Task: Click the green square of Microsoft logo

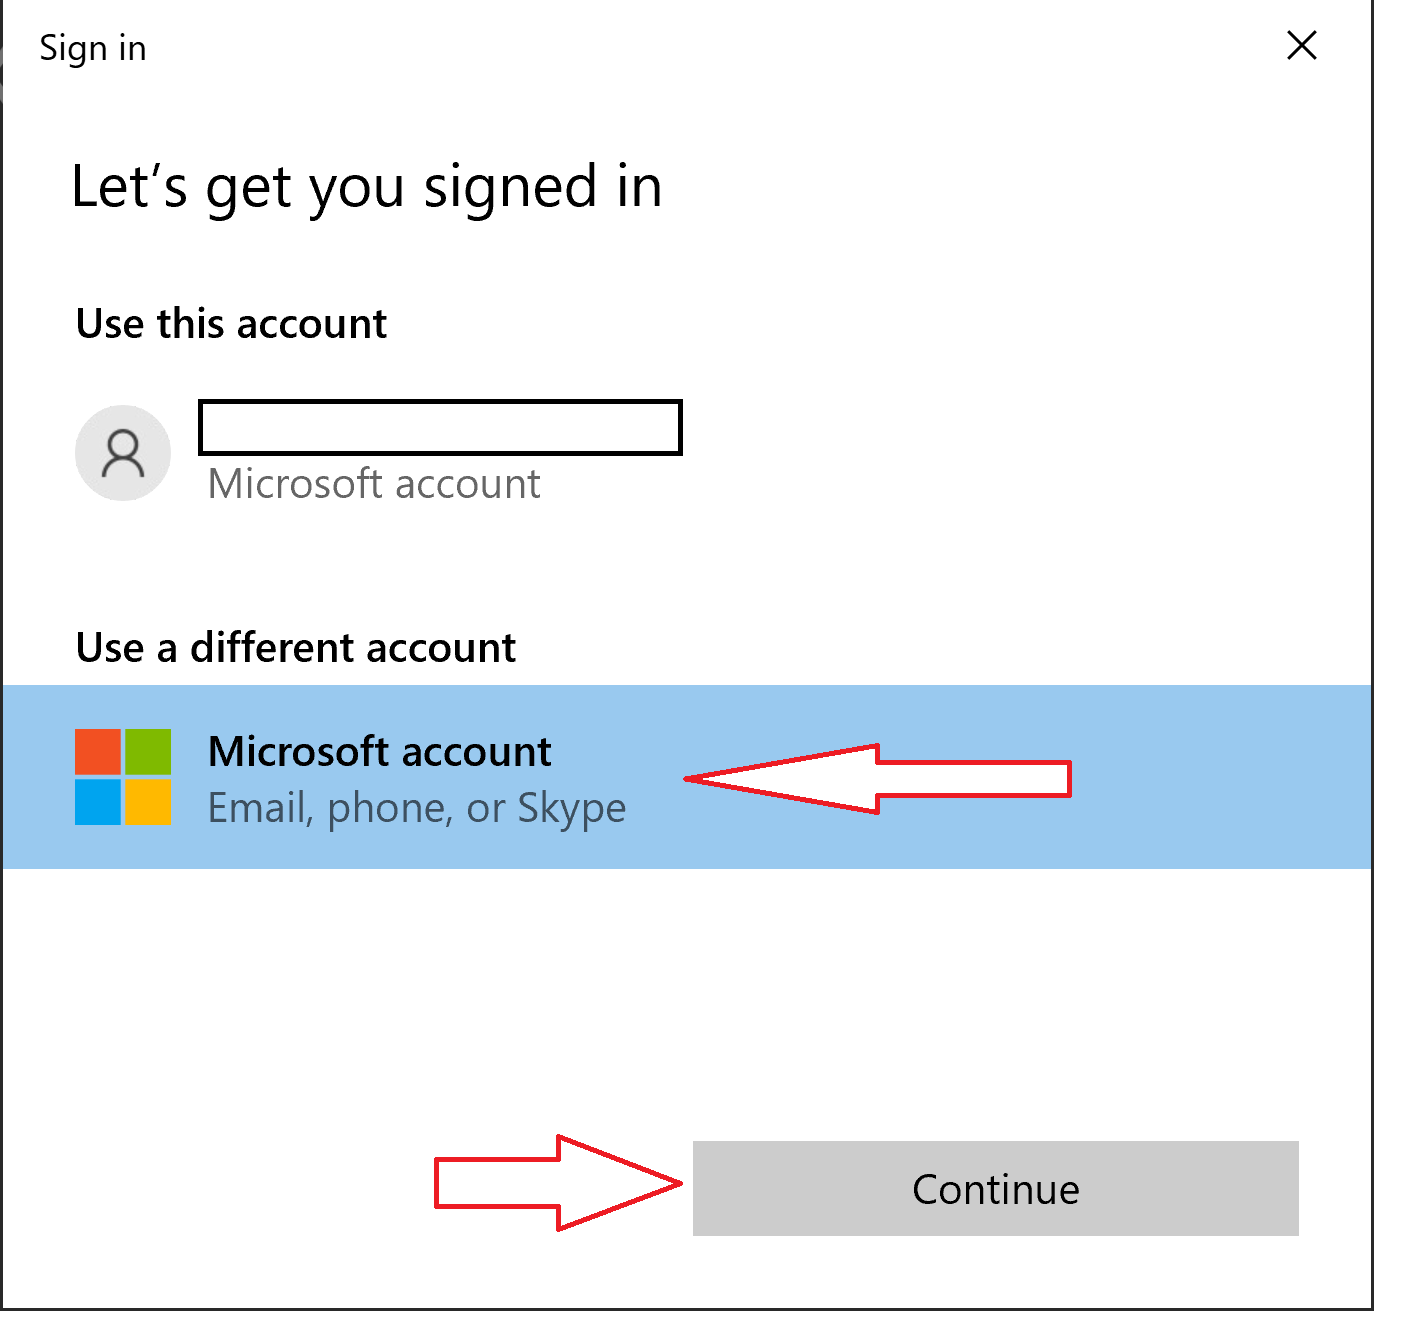Action: [148, 752]
